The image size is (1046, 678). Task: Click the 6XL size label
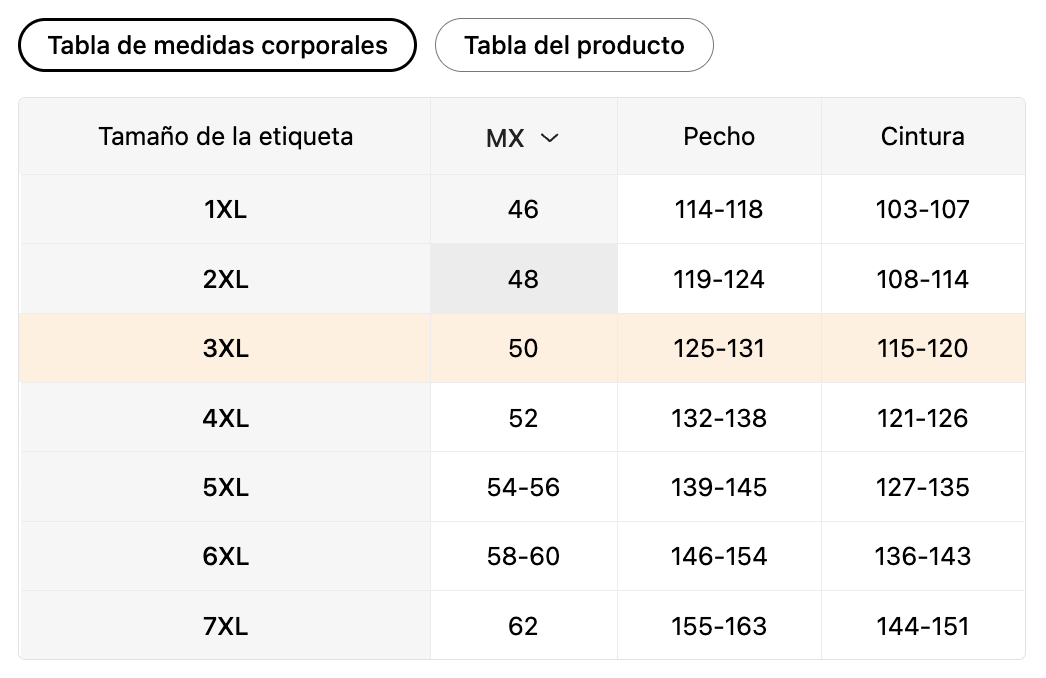pyautogui.click(x=225, y=556)
